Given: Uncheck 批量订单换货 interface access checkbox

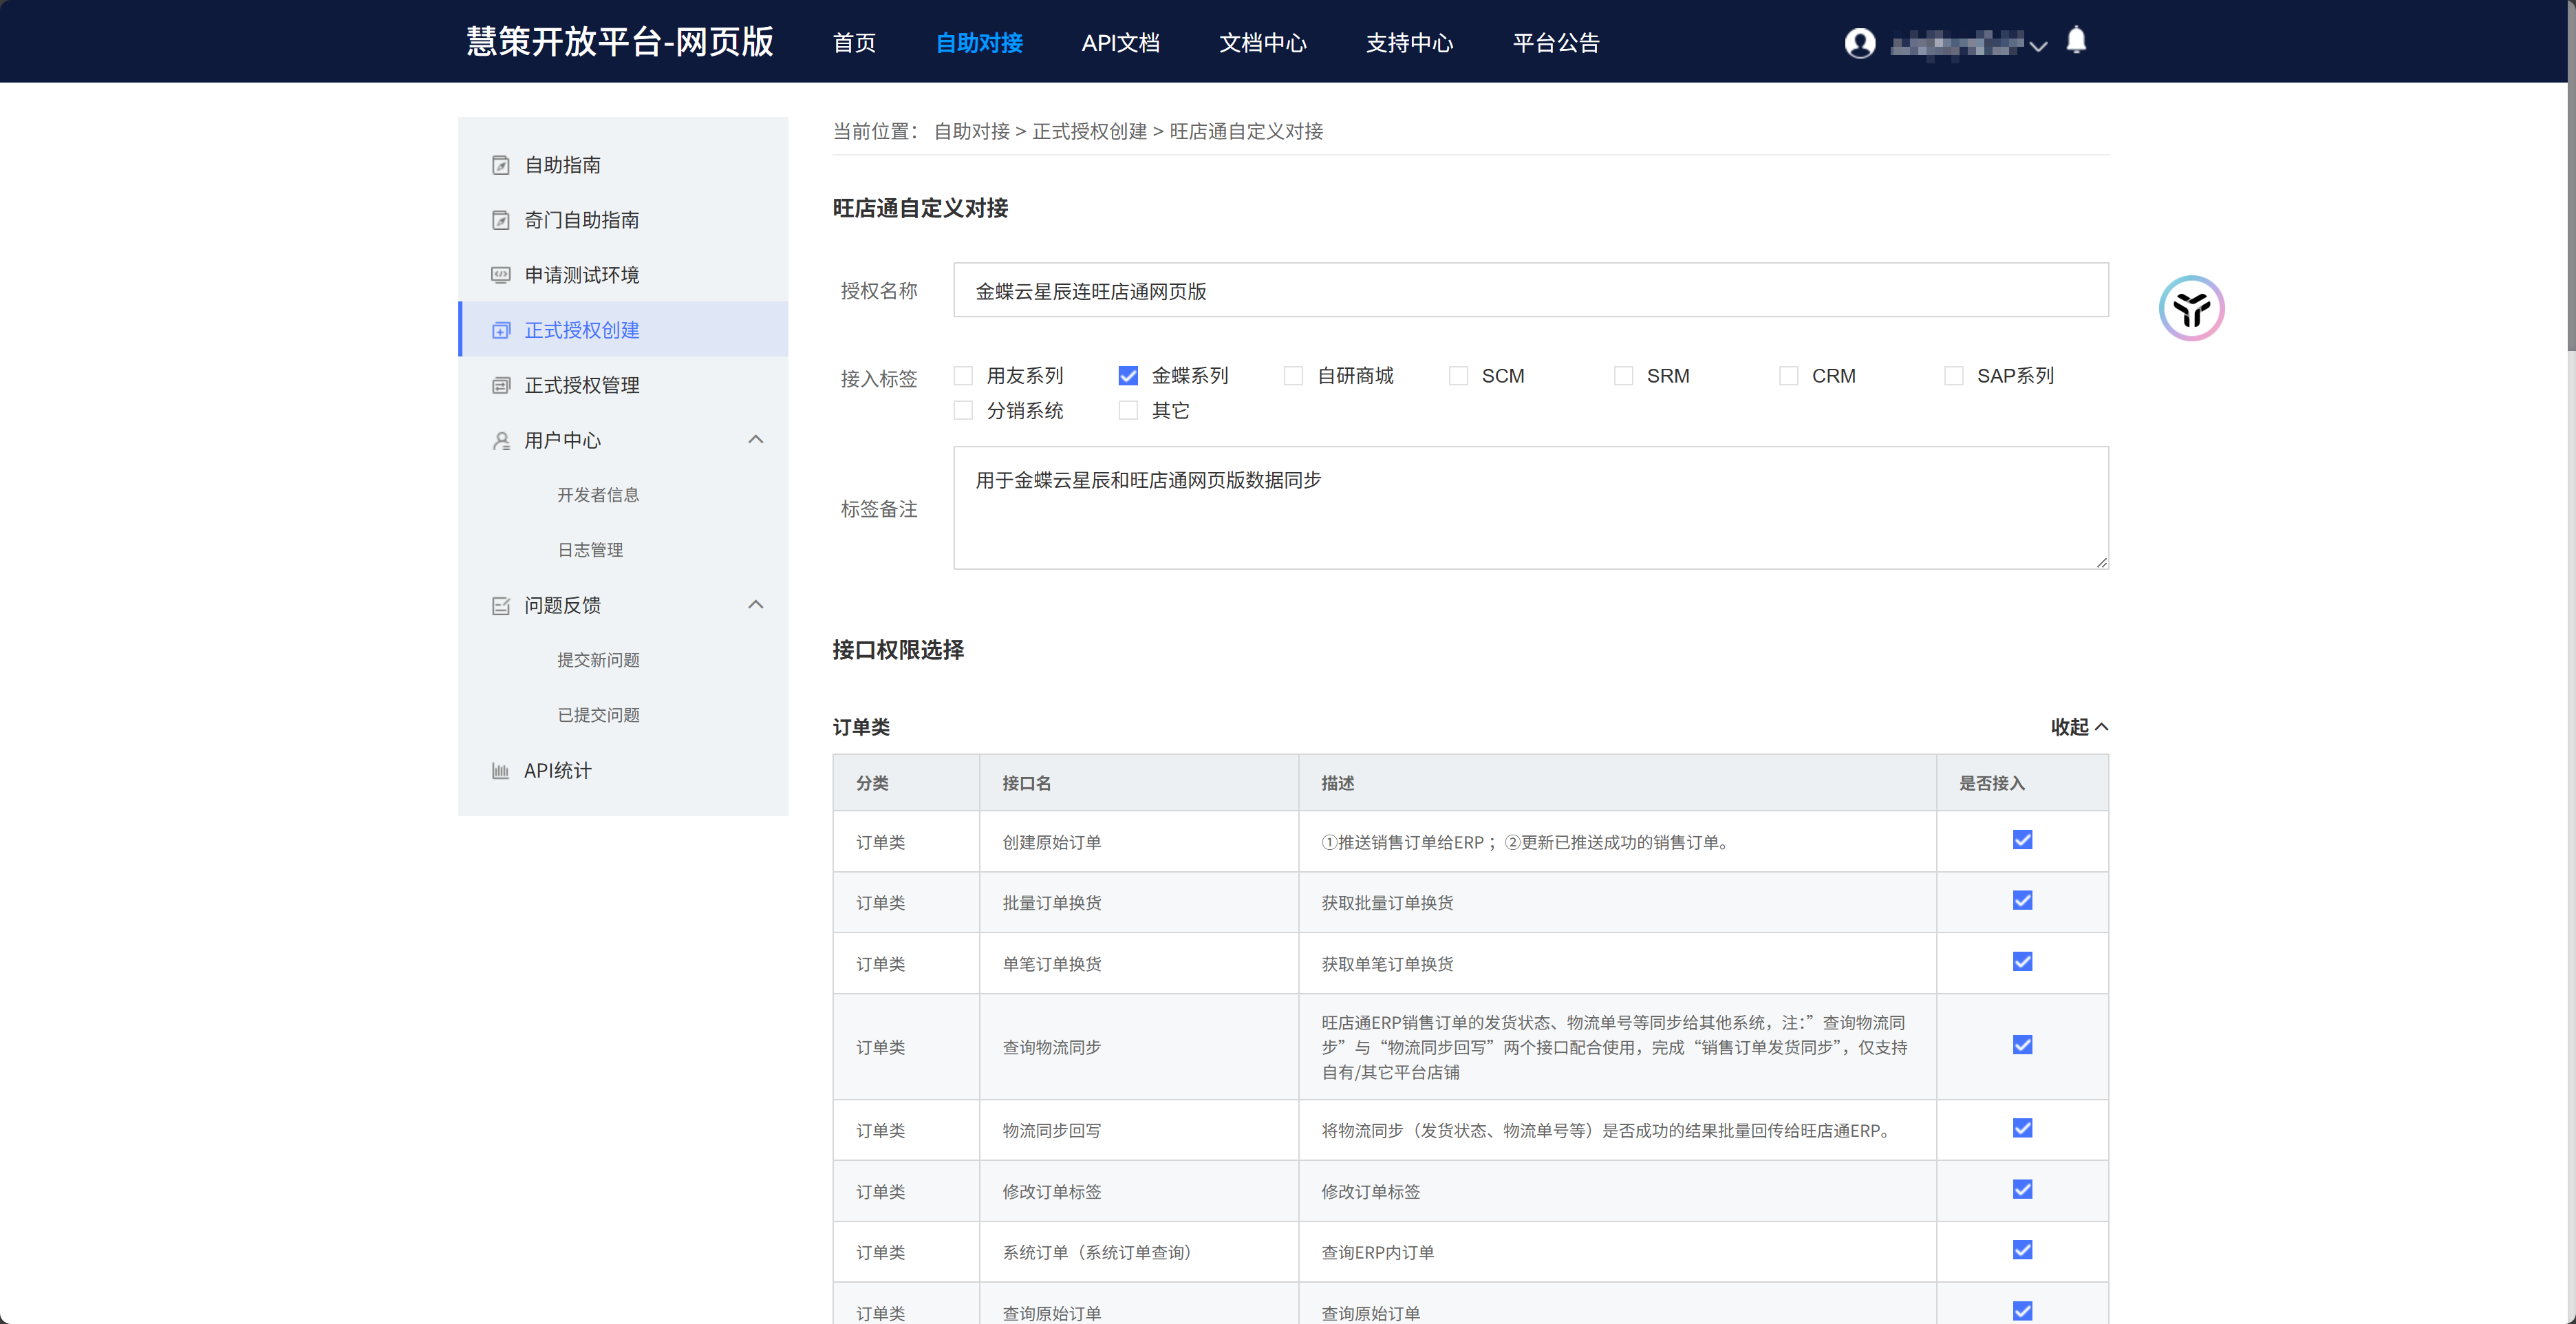Looking at the screenshot, I should (x=2022, y=901).
